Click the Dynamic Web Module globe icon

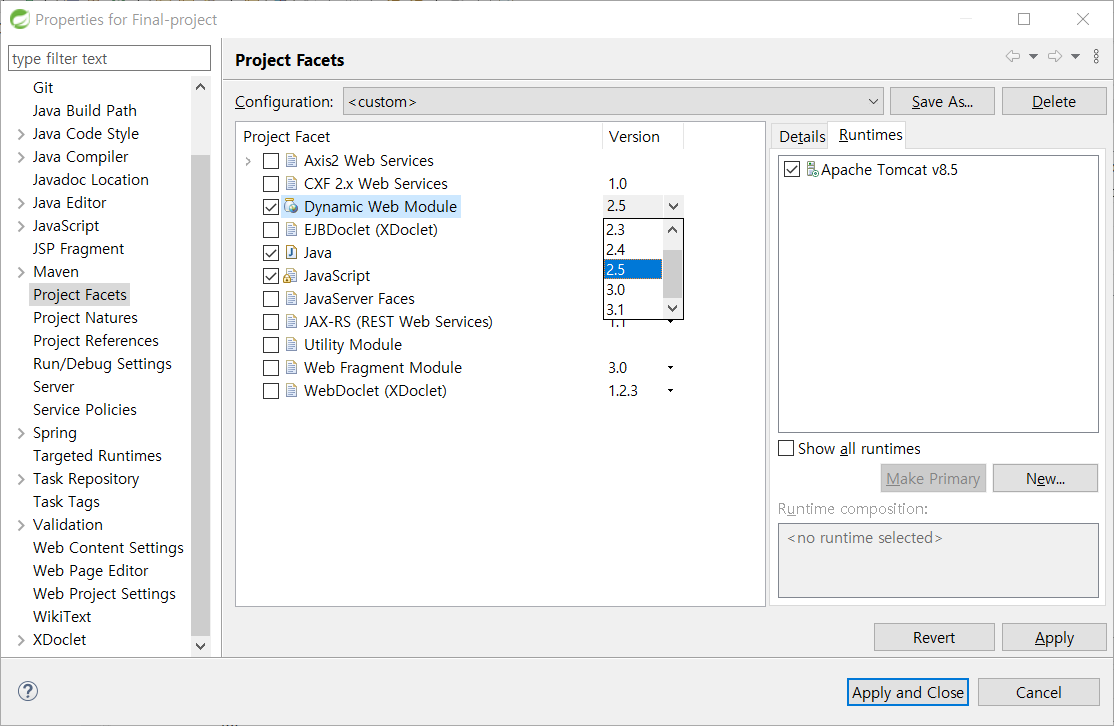point(291,207)
